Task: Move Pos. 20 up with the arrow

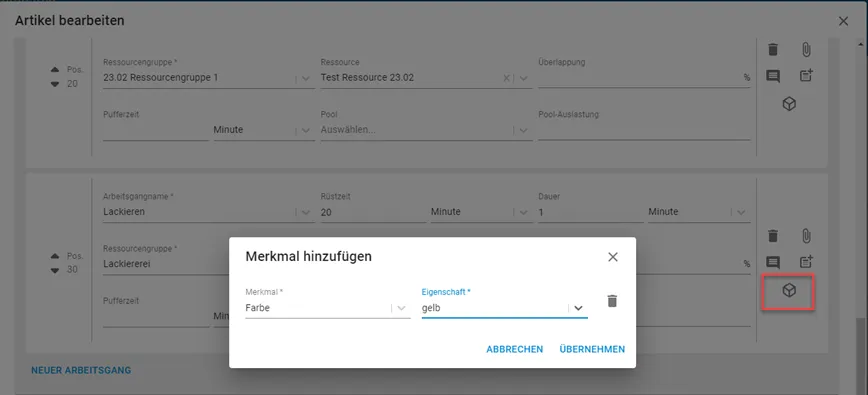Action: coord(54,70)
